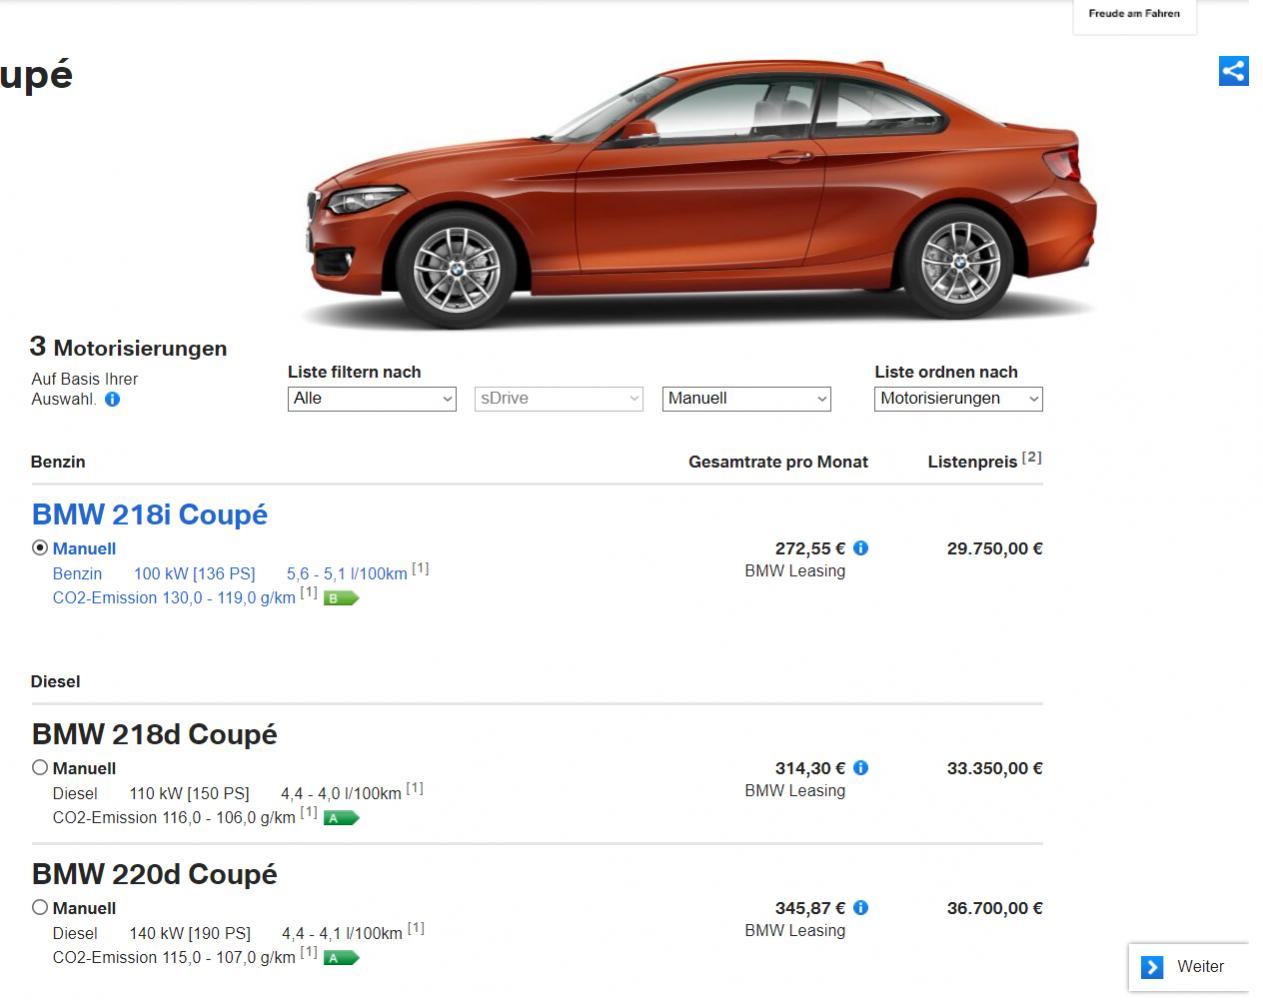
Task: Click the Diesel section heading
Action: [56, 682]
